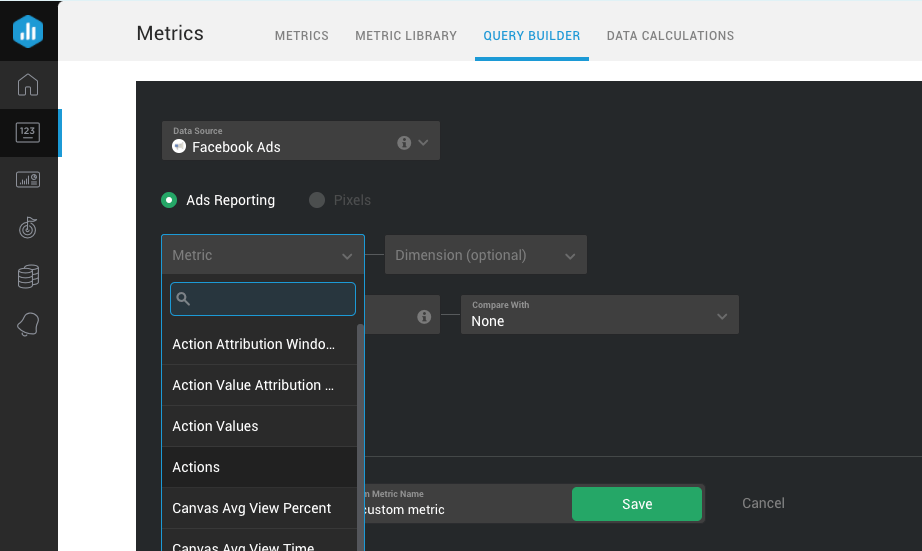Screen dimensions: 922x551
Task: Click the Data Source info icon
Action: click(x=404, y=143)
